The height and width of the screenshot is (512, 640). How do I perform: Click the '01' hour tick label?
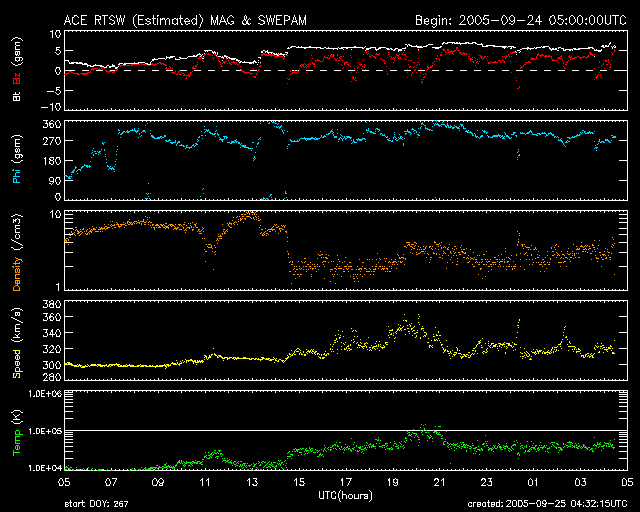pyautogui.click(x=533, y=482)
